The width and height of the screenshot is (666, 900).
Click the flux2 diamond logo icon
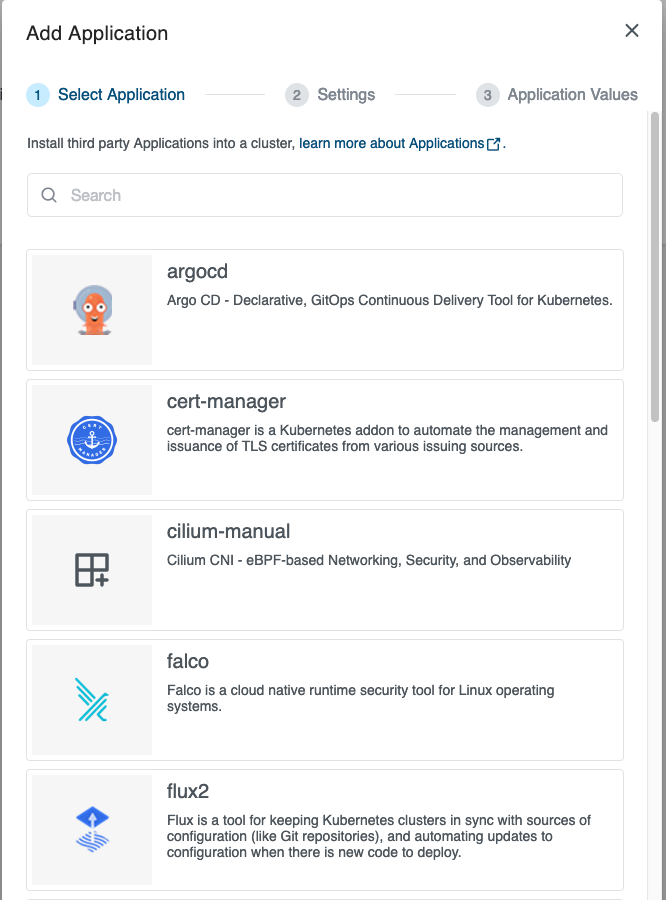91,830
